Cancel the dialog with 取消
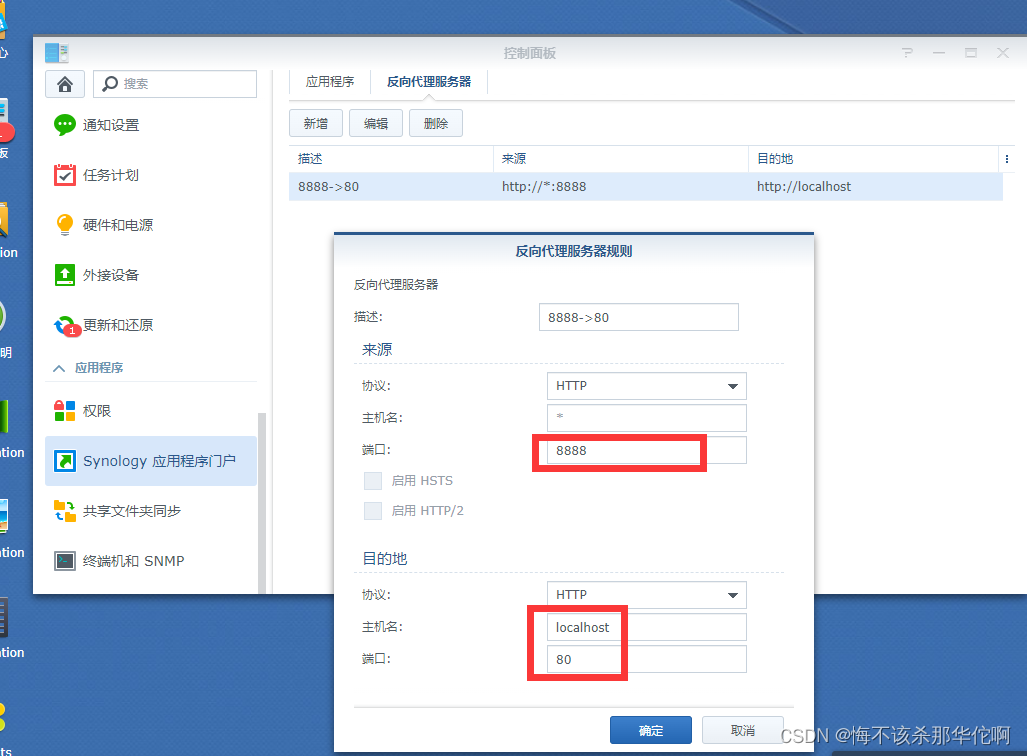 pos(743,730)
